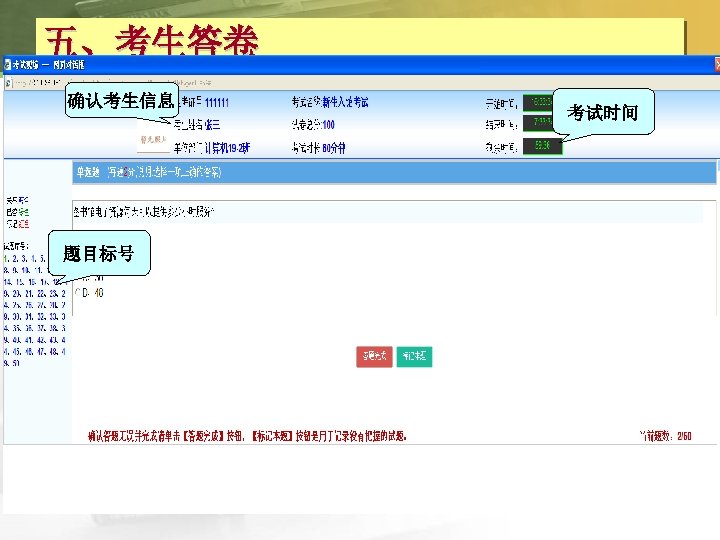Click the red 答题完成 button
This screenshot has height=540, width=720.
[374, 356]
